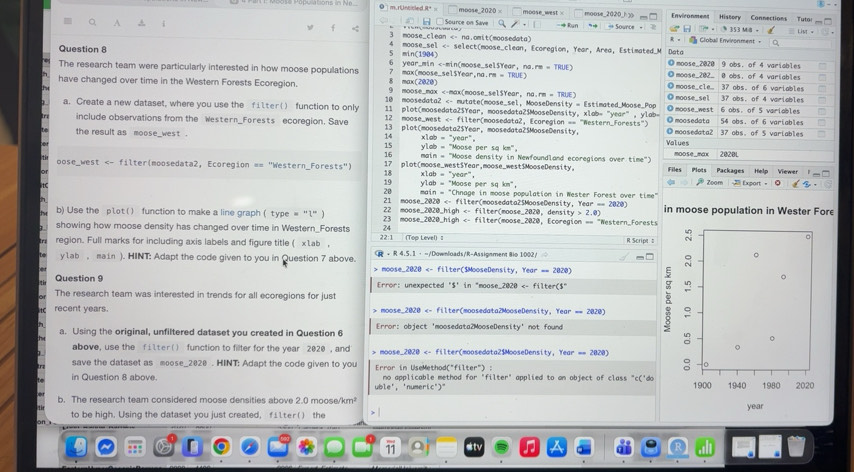Toggle Source on Save checkbox
This screenshot has height=472, width=854.
pyautogui.click(x=438, y=22)
